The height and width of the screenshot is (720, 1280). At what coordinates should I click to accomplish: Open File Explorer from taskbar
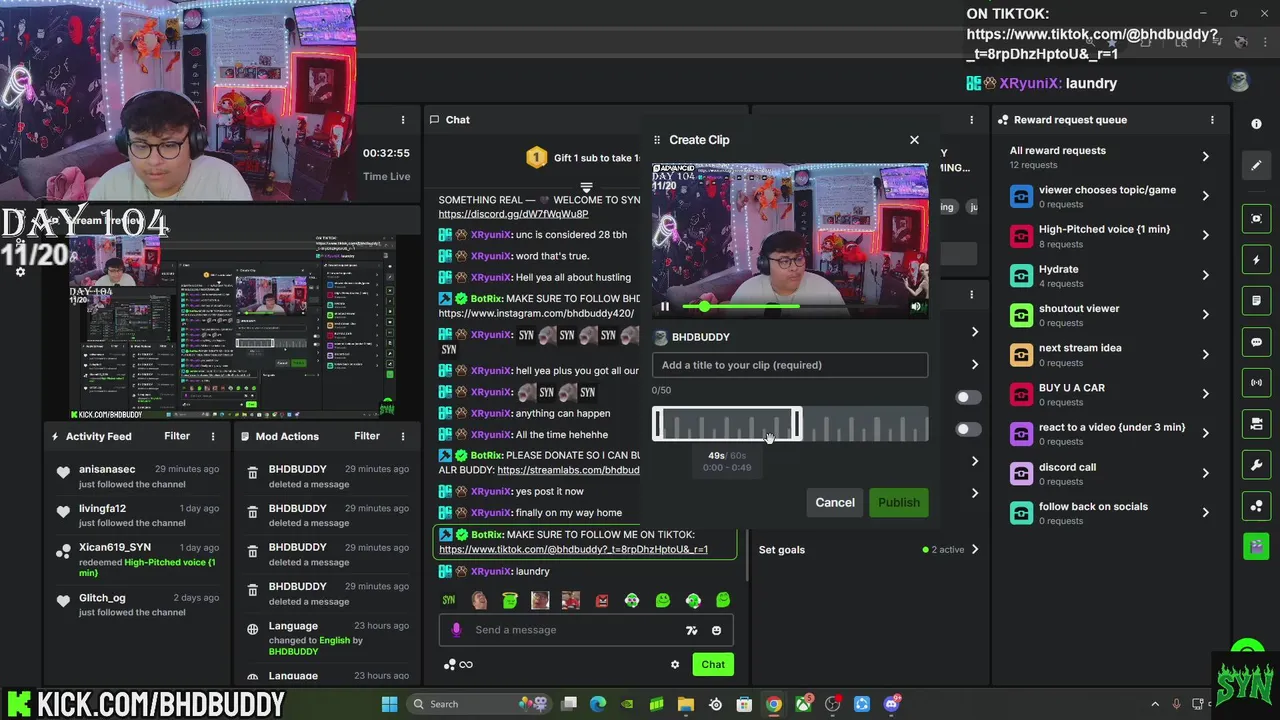(686, 704)
